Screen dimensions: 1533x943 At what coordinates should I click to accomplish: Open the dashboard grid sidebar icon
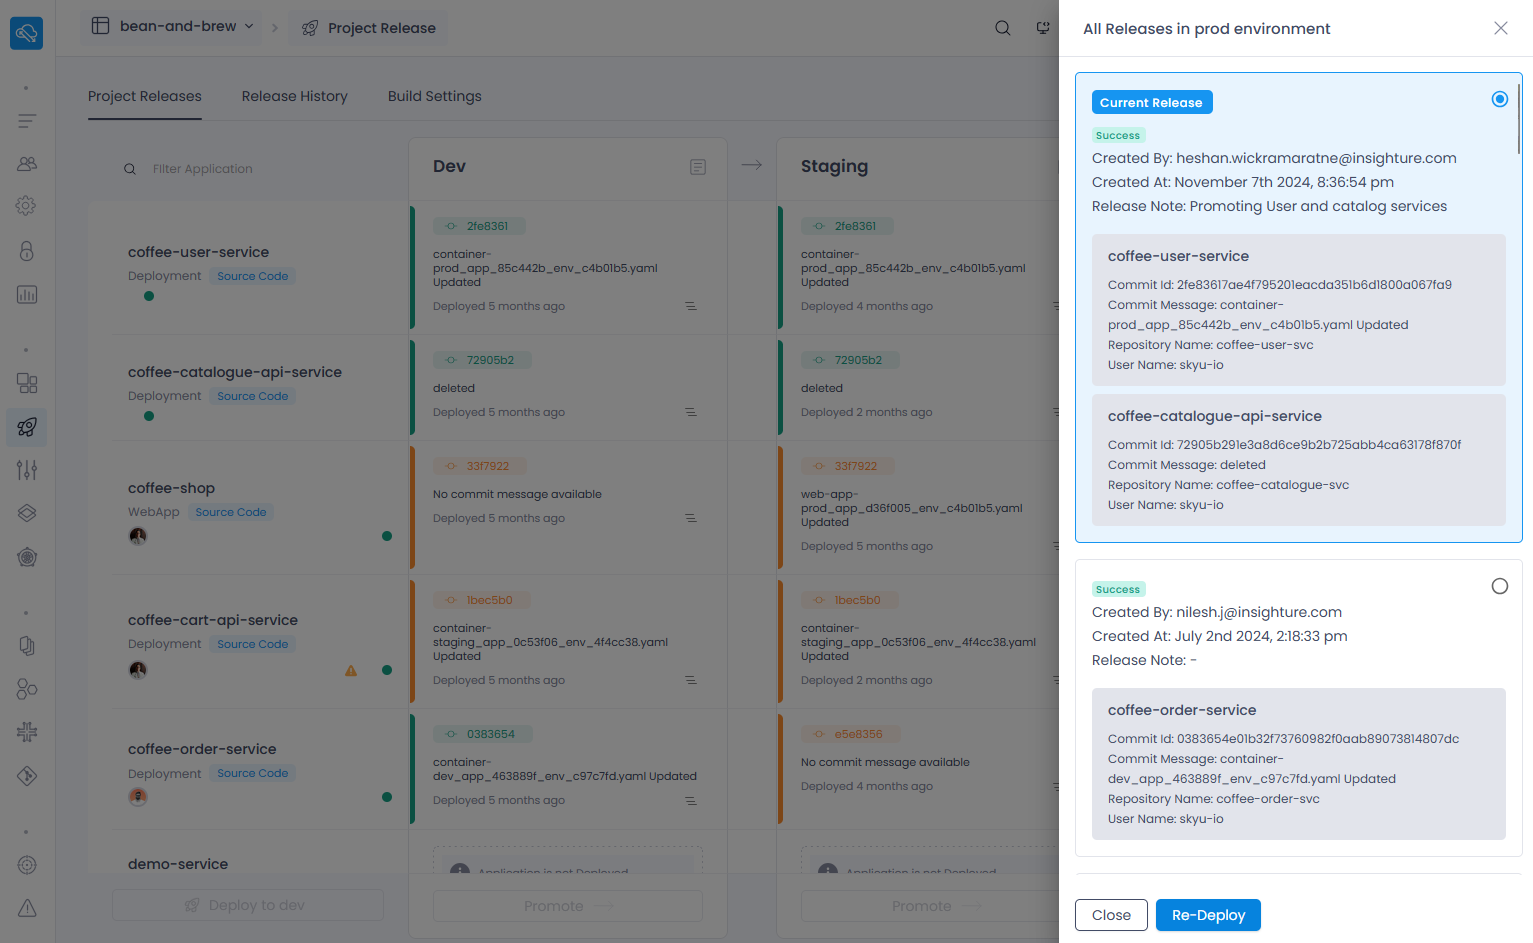27,383
